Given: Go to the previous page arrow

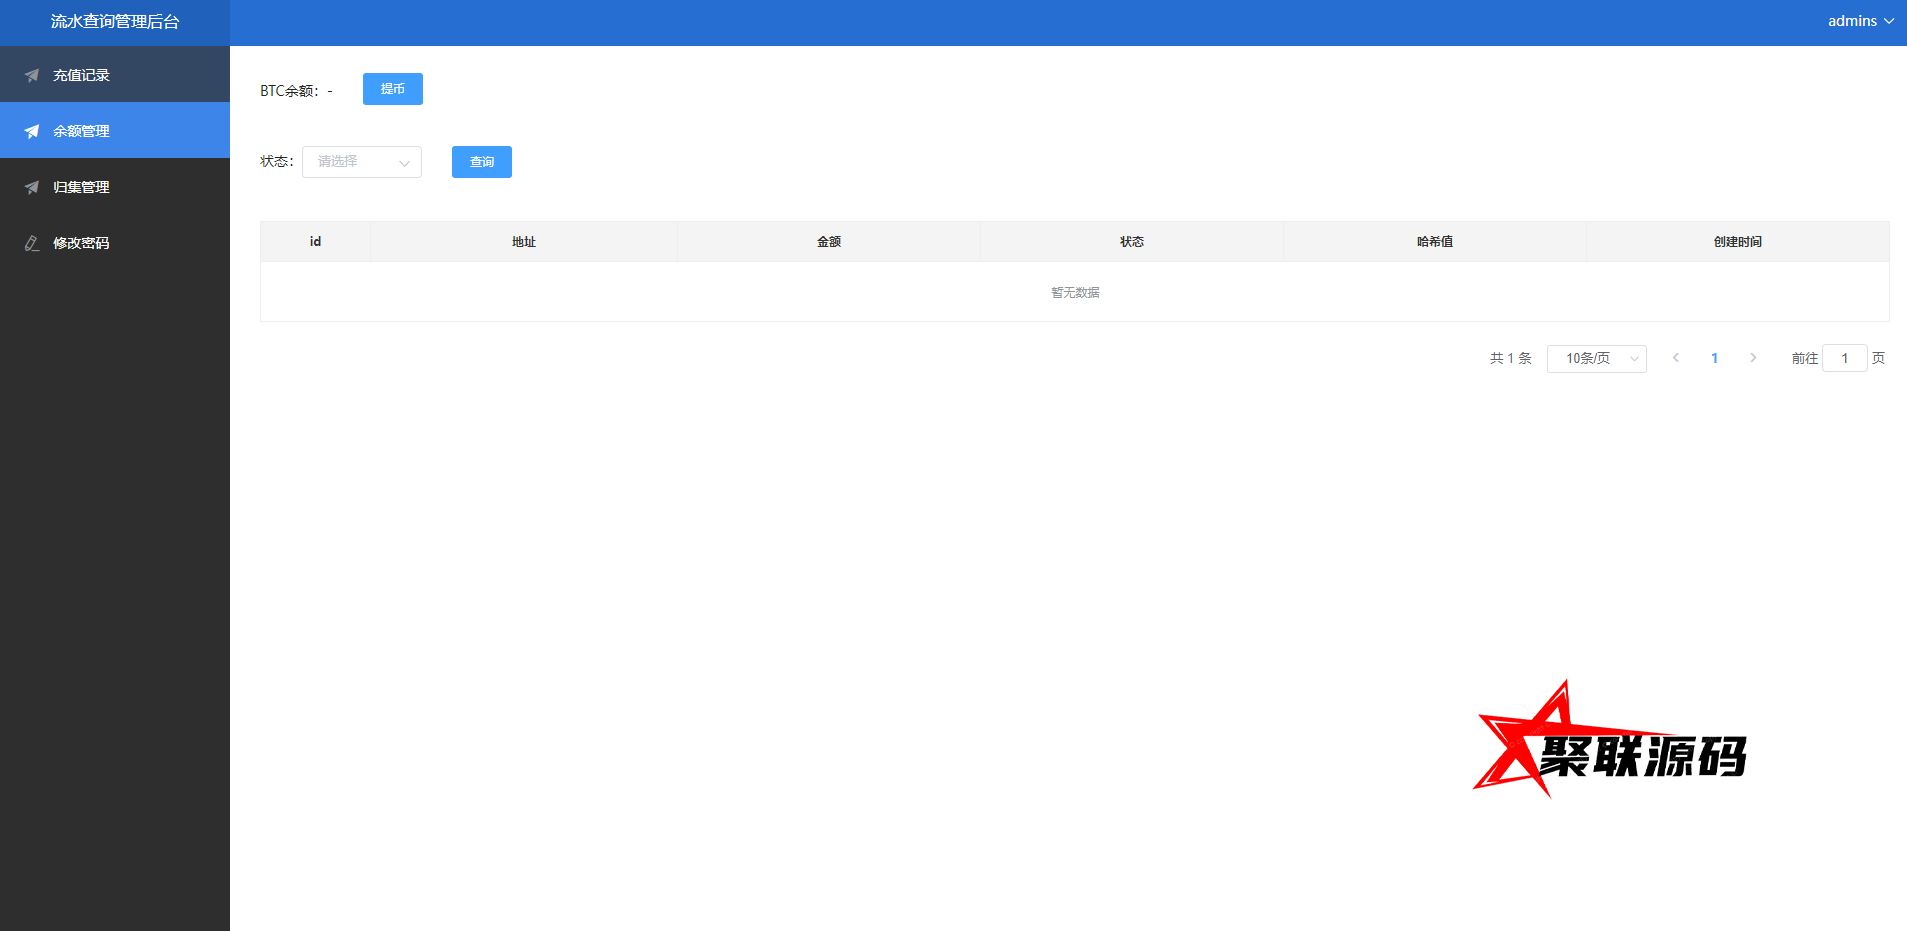Looking at the screenshot, I should pos(1676,358).
